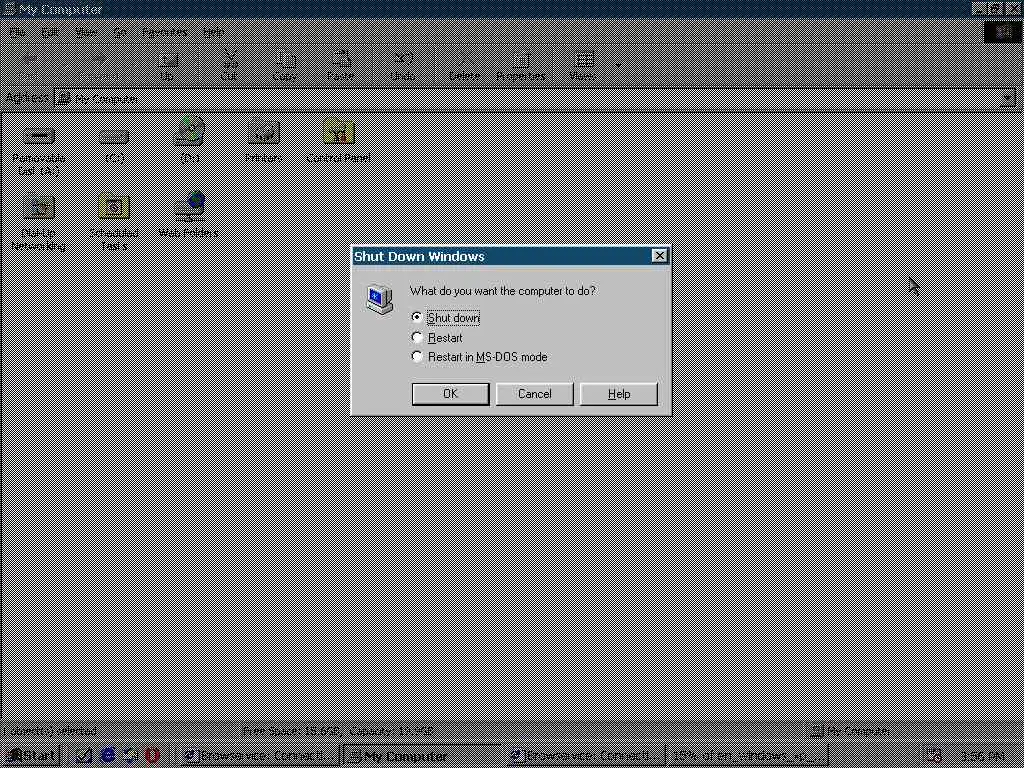Select the Shut down radio option

tap(417, 317)
